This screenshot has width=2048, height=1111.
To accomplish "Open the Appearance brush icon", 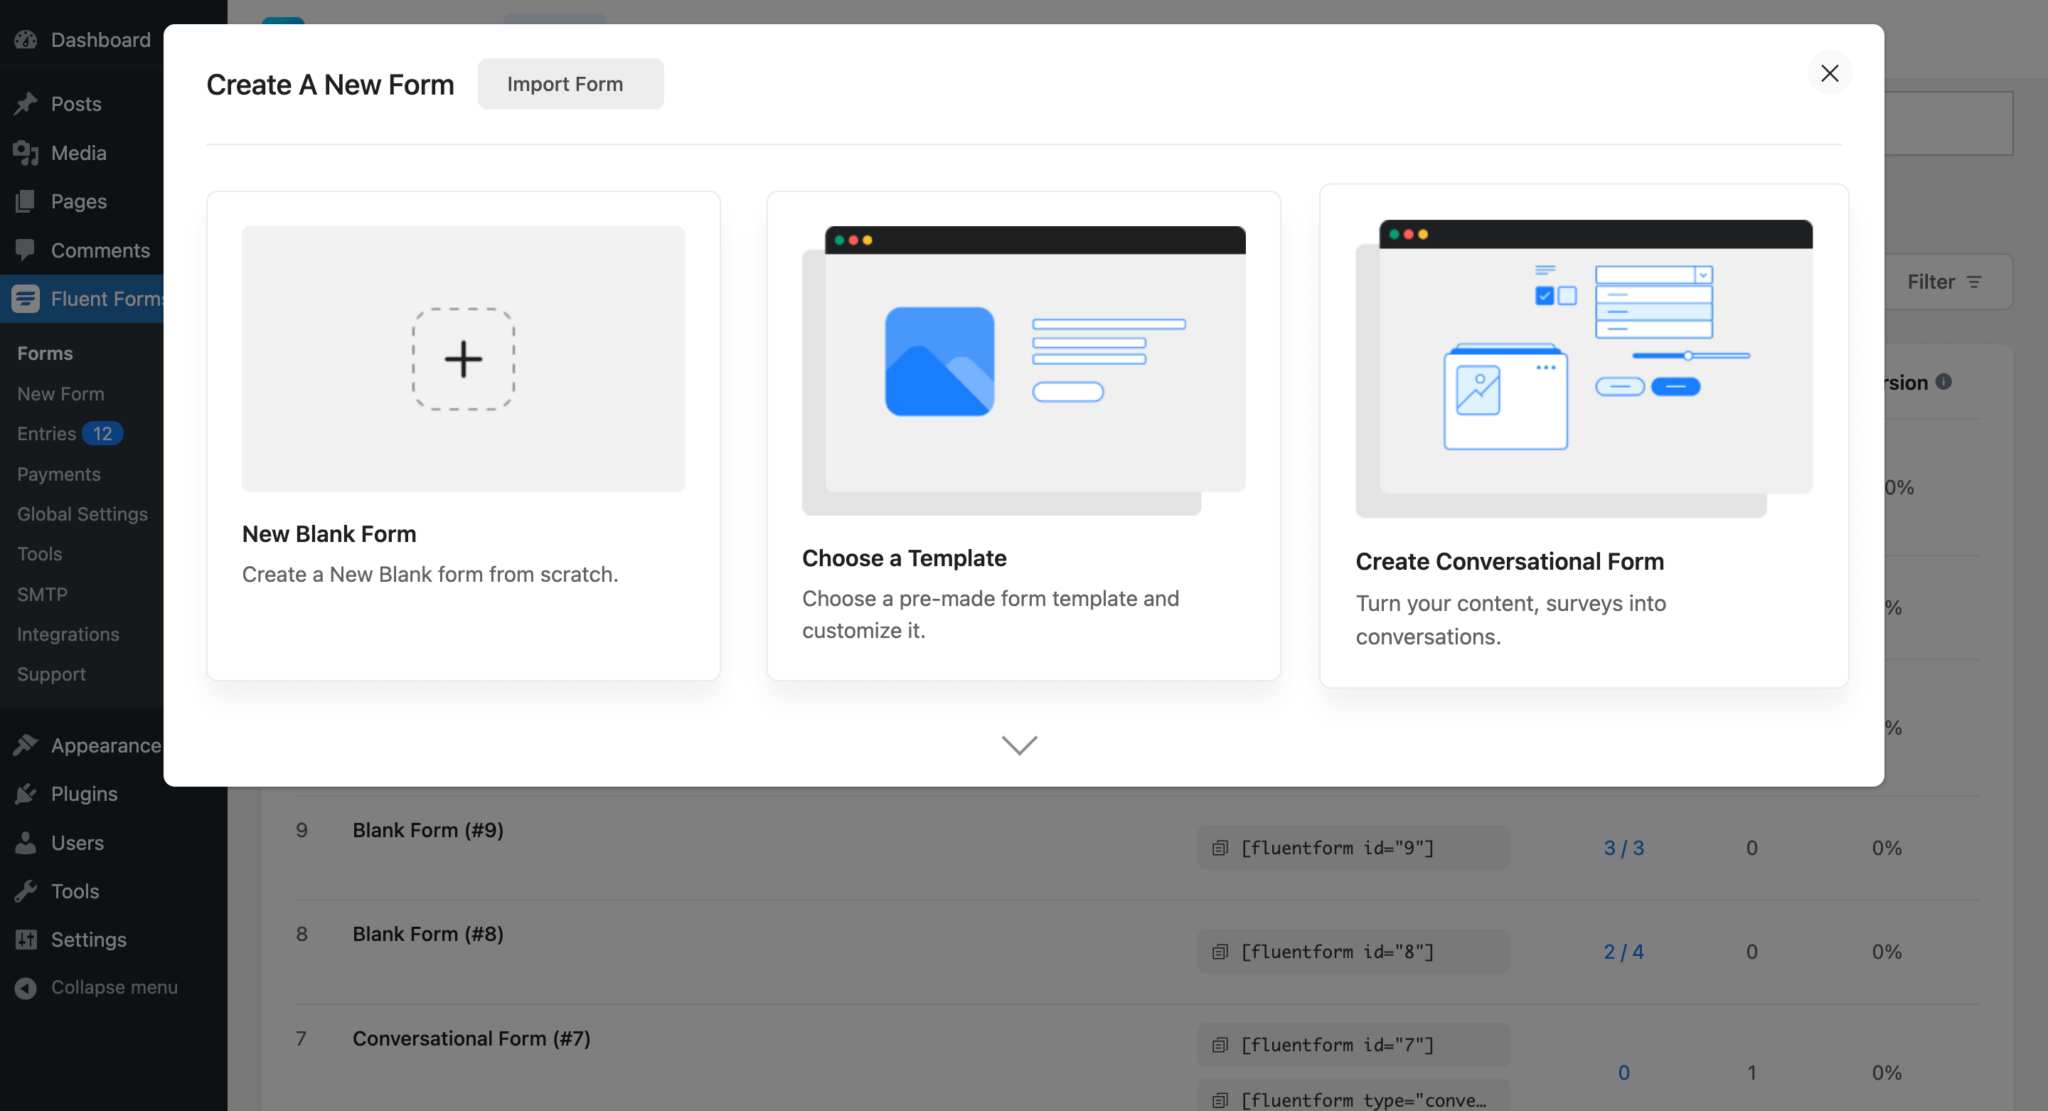I will point(27,744).
